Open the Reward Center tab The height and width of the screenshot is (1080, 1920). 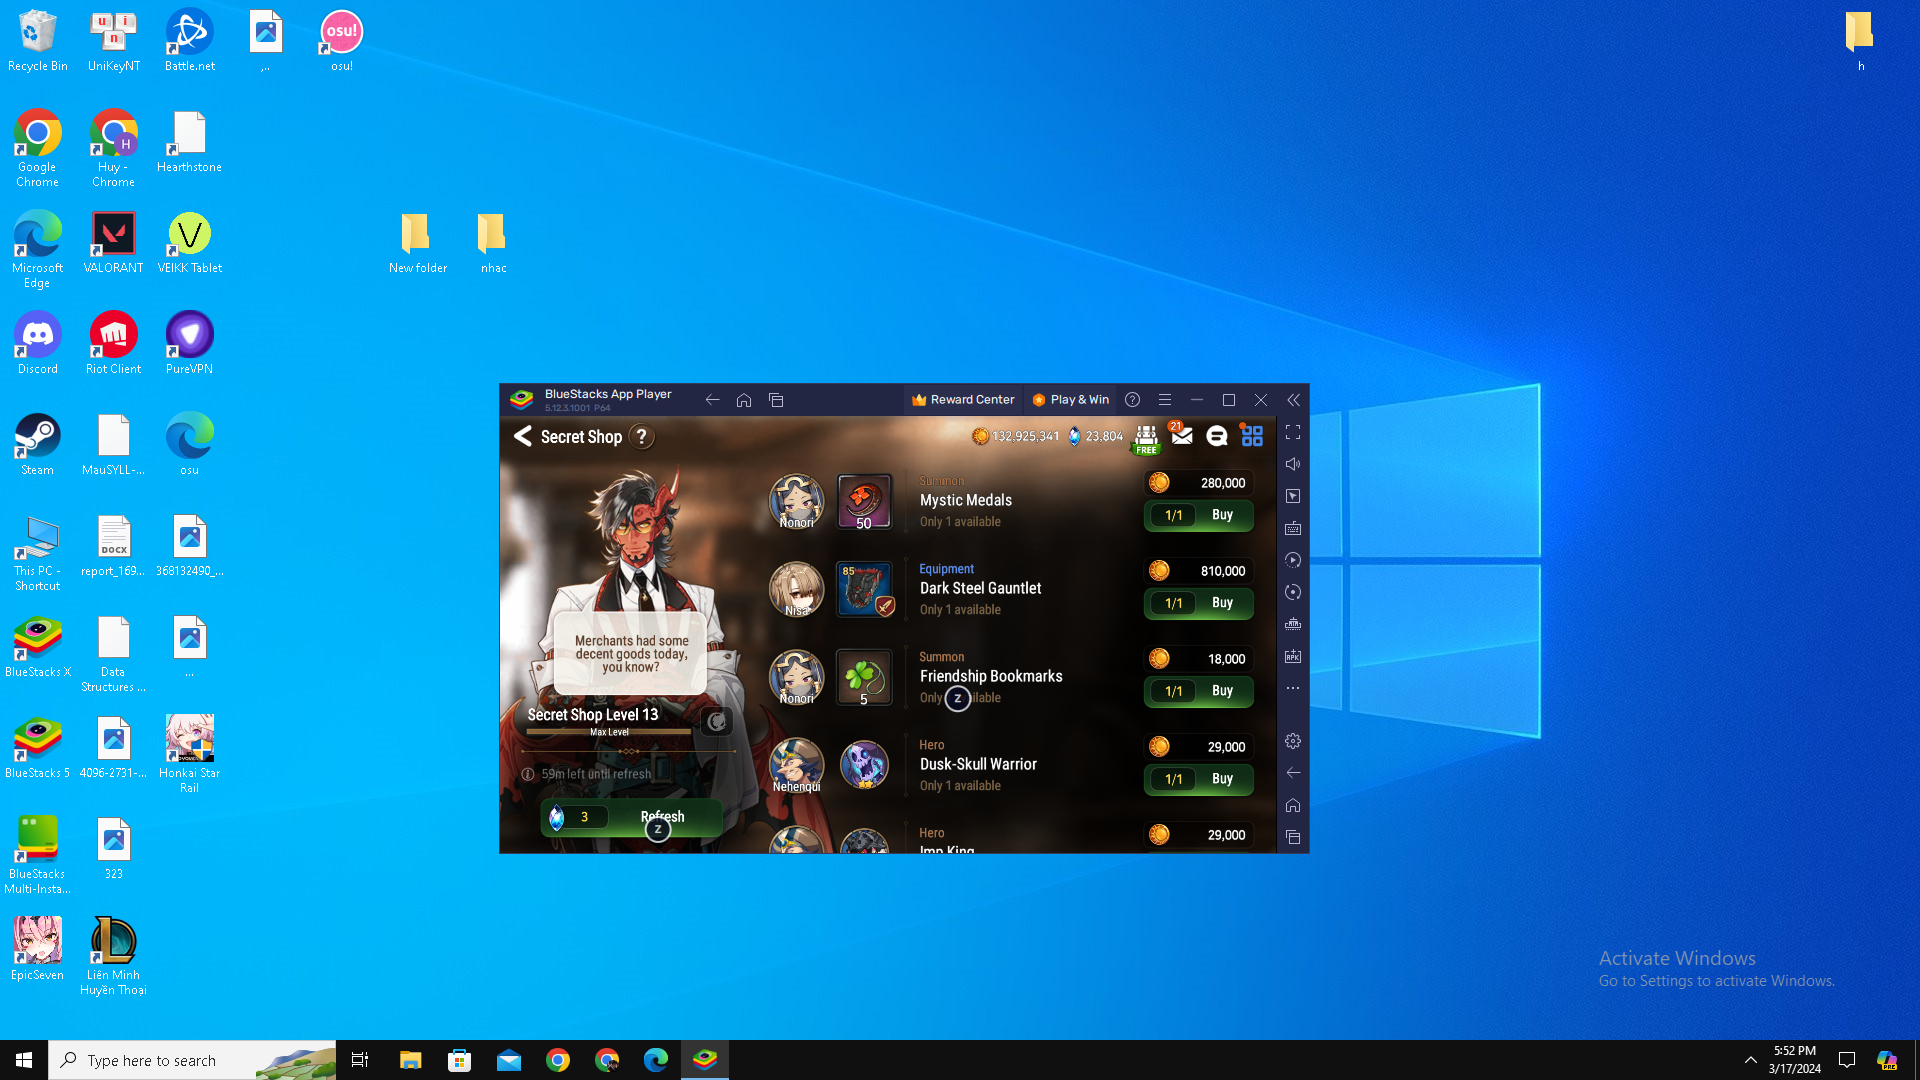pyautogui.click(x=963, y=400)
